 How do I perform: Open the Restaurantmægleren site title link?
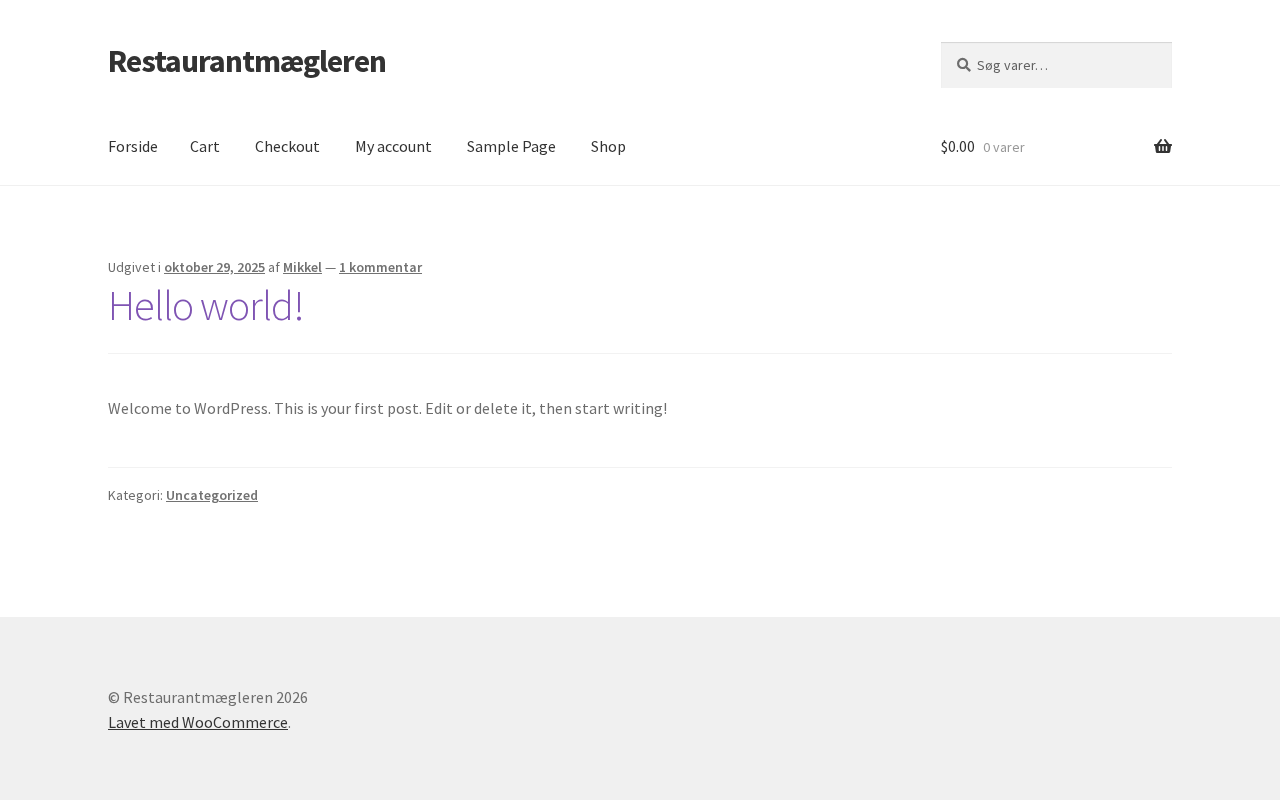click(247, 61)
